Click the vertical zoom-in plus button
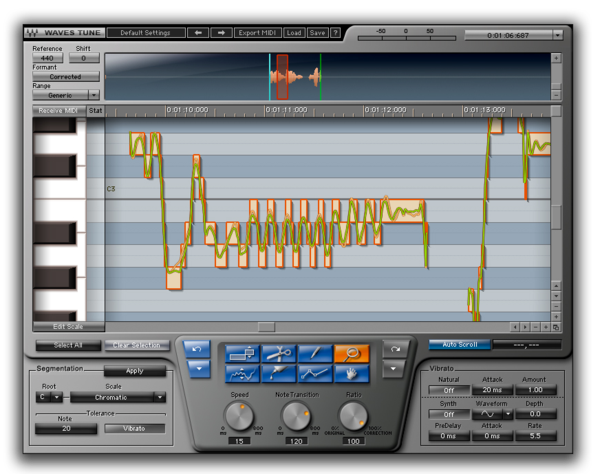 (x=556, y=317)
